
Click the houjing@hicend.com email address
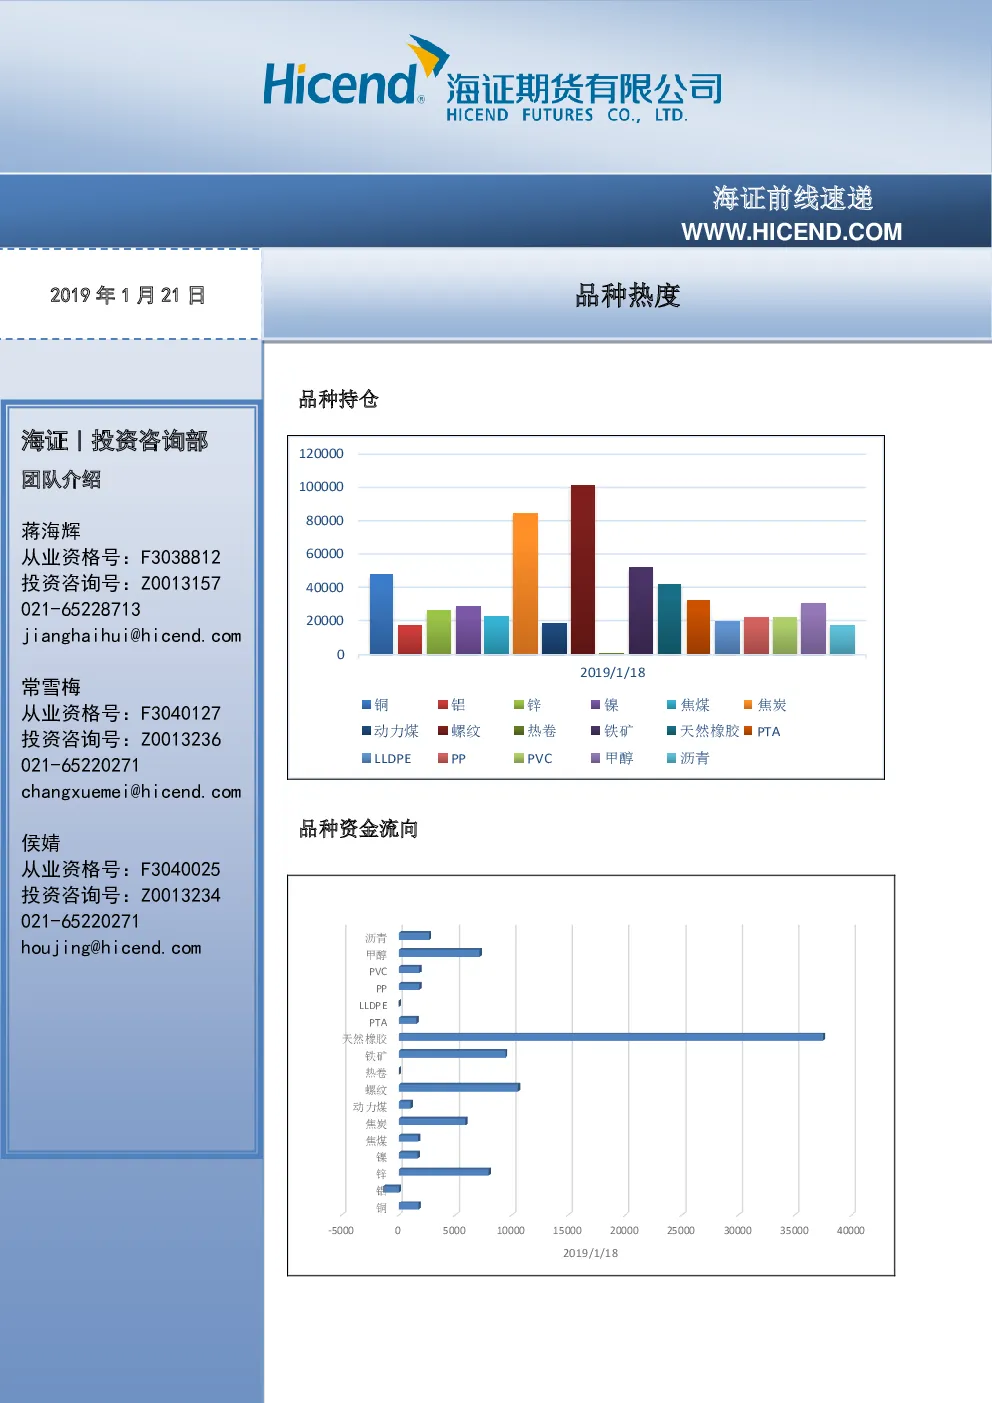(x=111, y=948)
